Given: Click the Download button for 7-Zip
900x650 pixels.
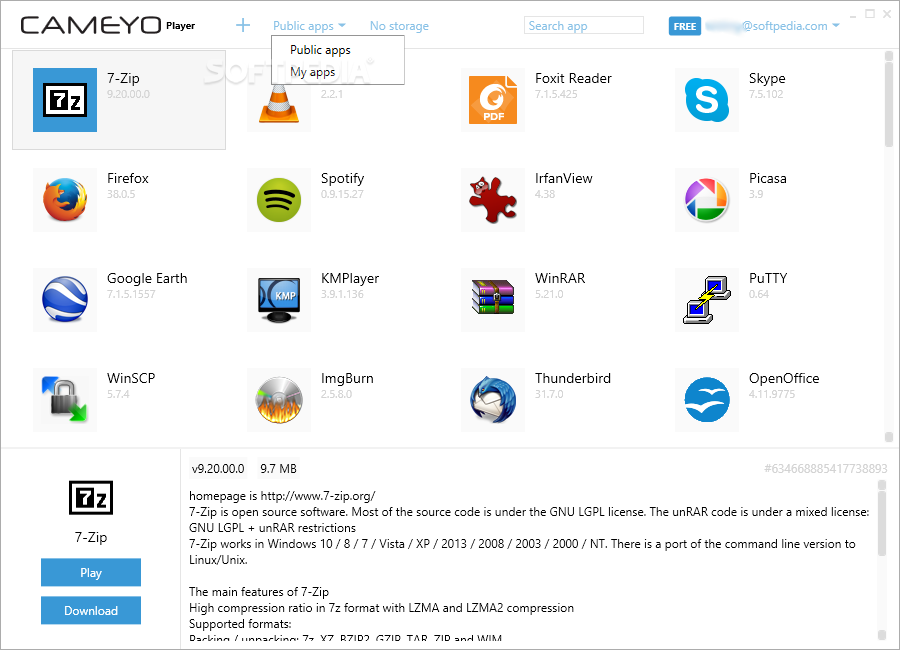Looking at the screenshot, I should click(x=91, y=610).
